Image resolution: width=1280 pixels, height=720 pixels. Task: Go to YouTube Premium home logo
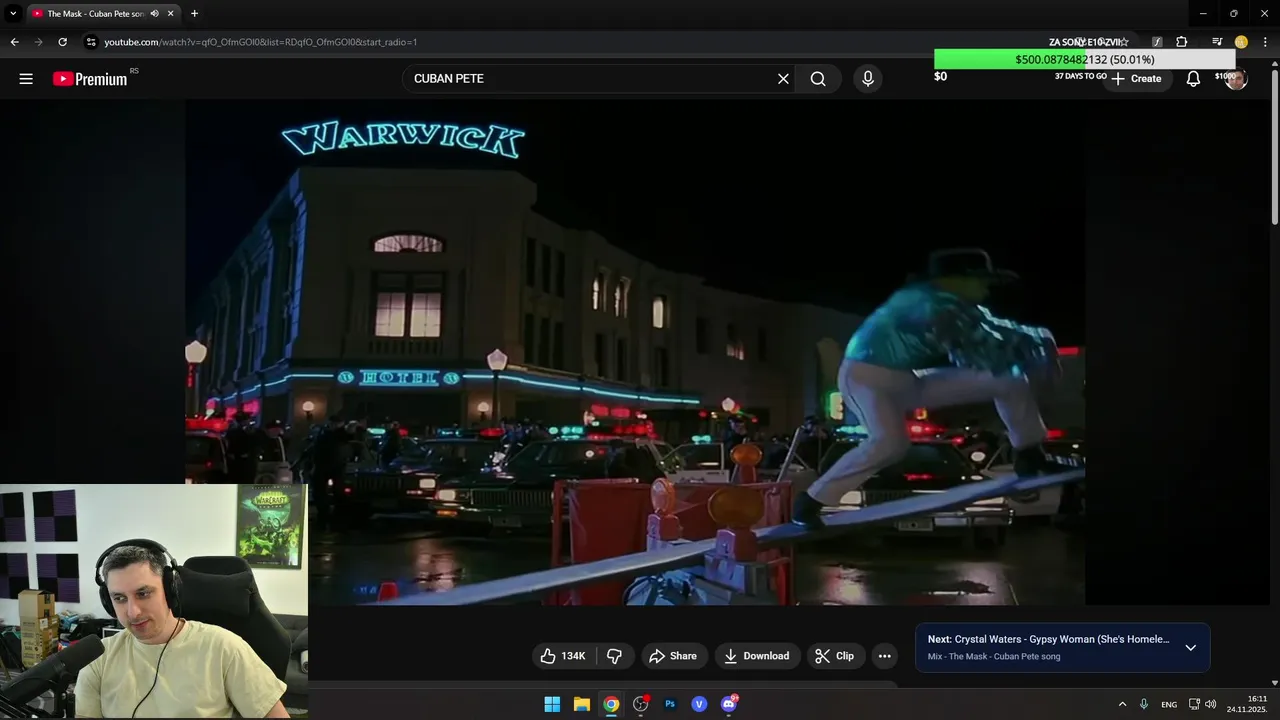(90, 79)
